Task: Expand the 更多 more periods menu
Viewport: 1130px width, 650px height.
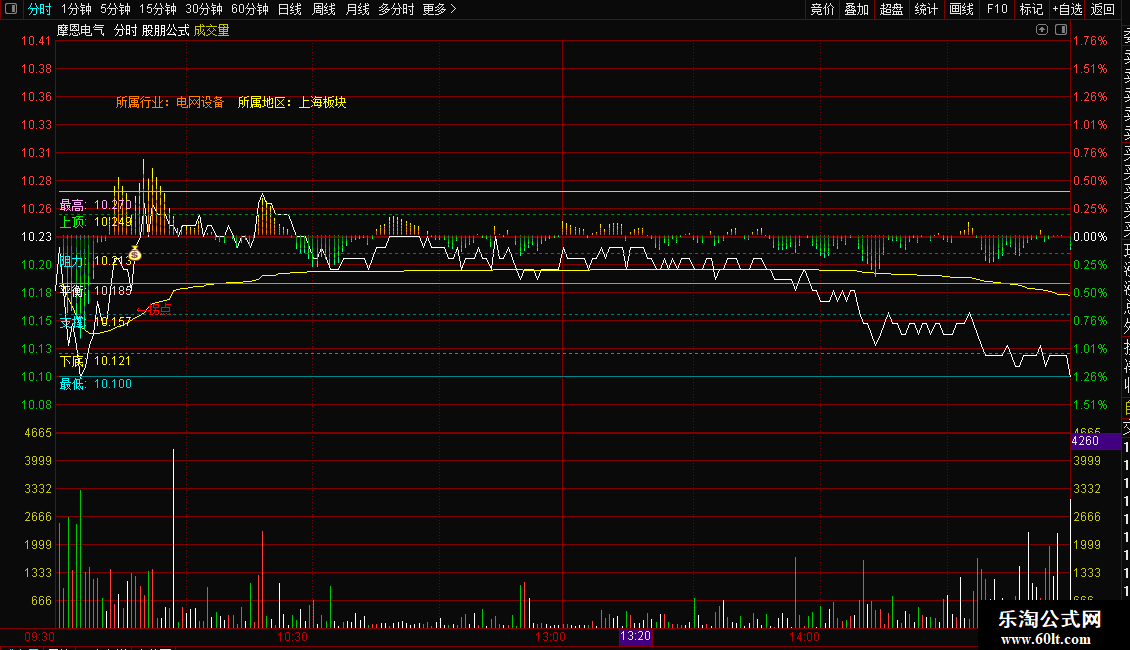Action: pyautogui.click(x=440, y=9)
